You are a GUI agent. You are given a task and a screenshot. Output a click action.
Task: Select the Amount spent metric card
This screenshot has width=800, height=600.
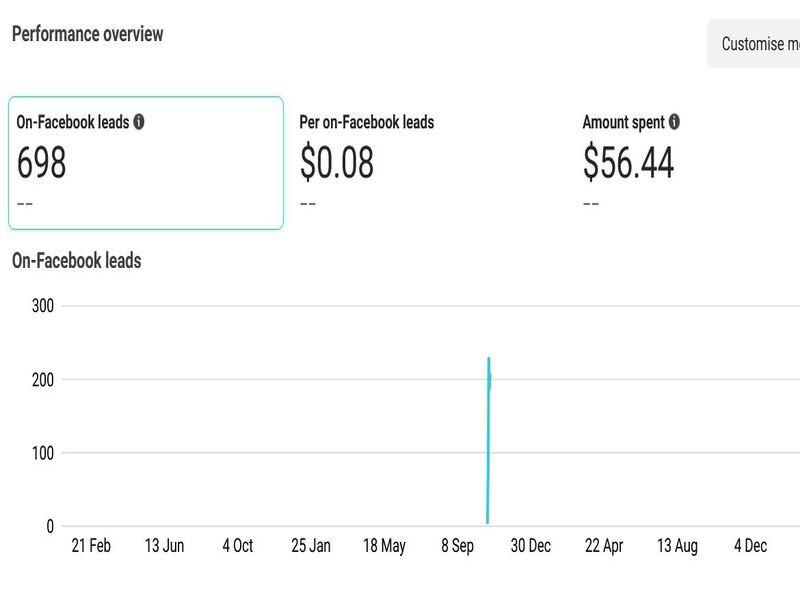(690, 163)
